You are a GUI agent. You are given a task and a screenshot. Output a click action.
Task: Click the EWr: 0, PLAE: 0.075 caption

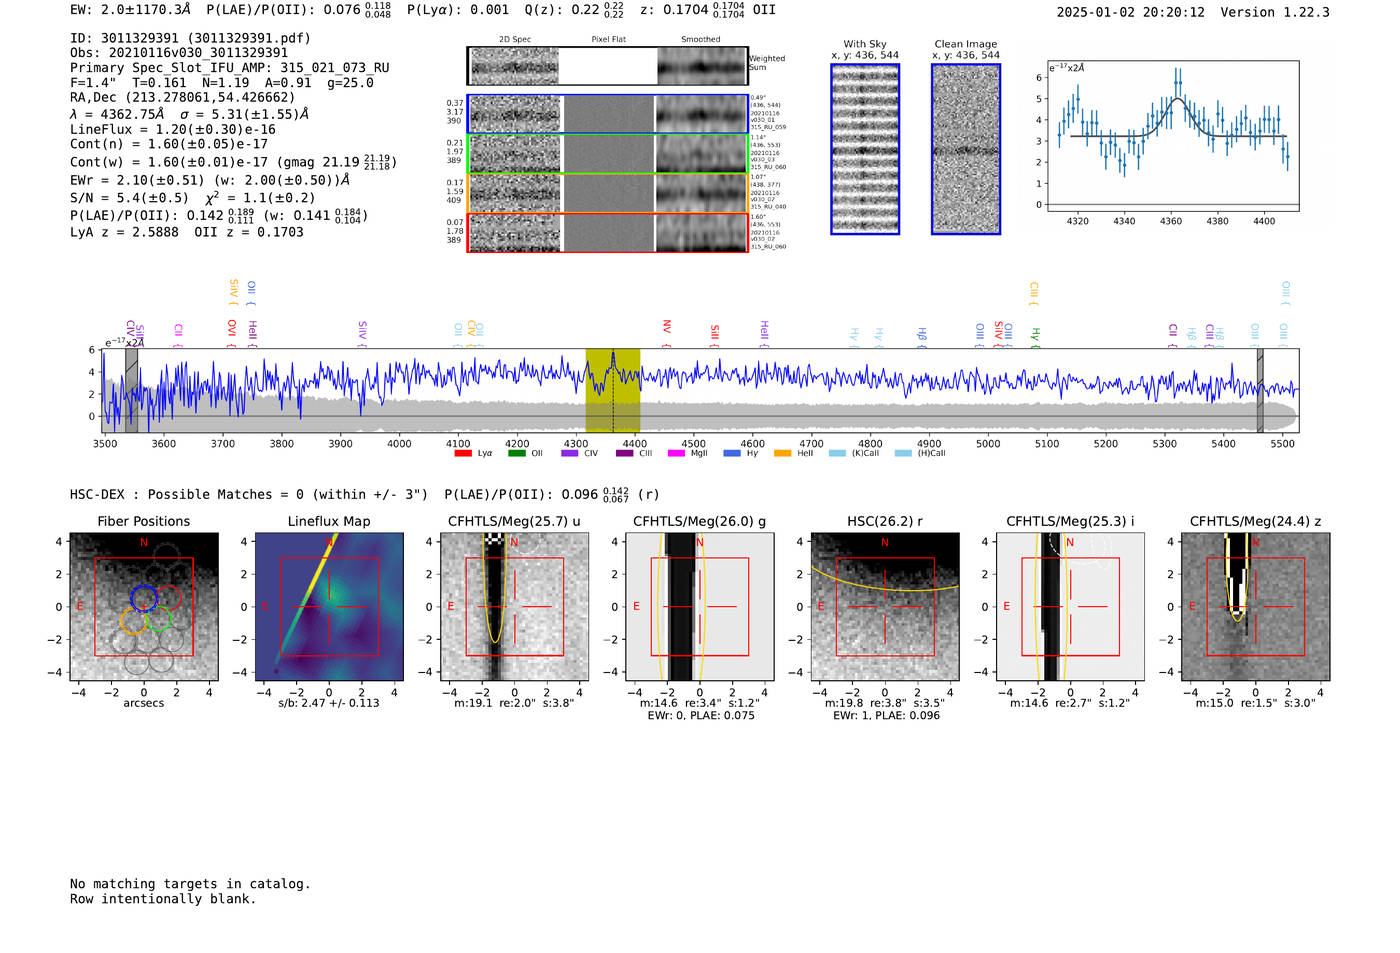click(x=701, y=716)
